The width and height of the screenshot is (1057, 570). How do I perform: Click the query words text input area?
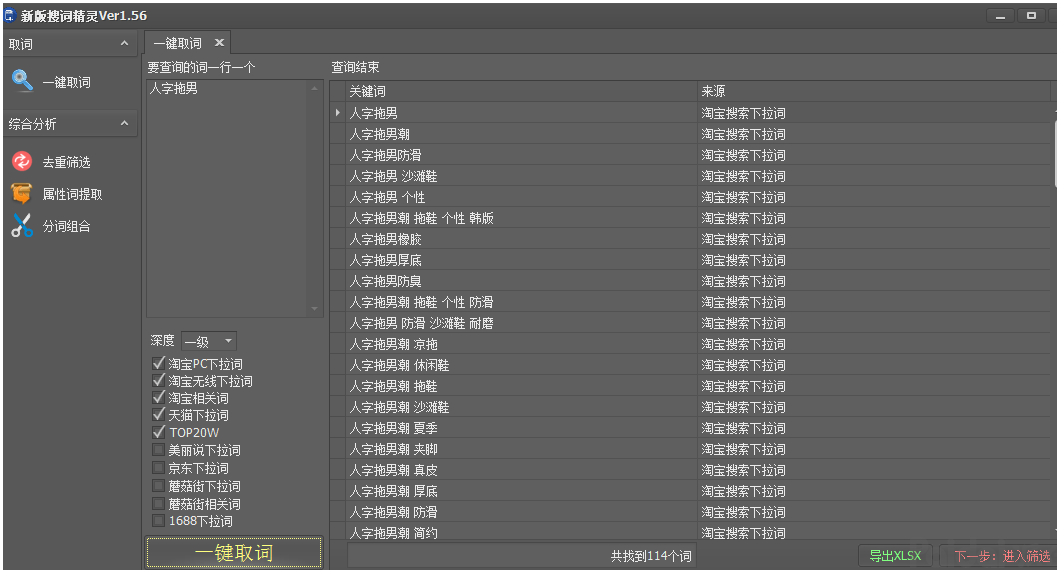[x=226, y=198]
